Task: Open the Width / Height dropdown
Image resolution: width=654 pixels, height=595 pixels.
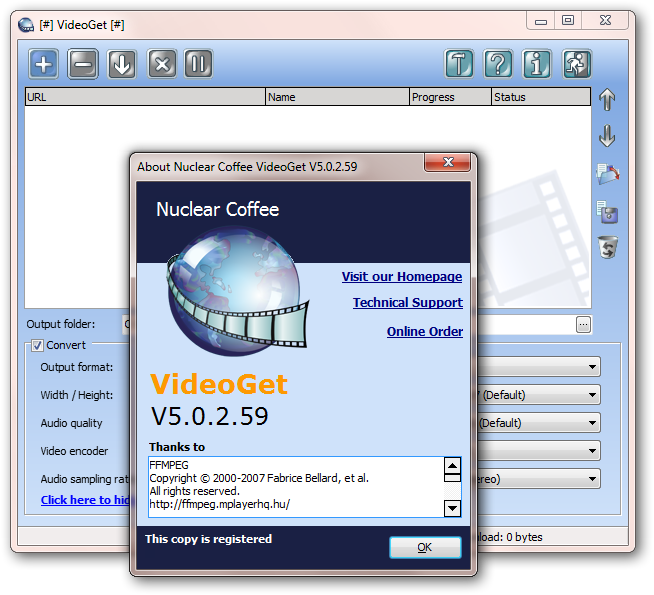Action: pos(592,395)
